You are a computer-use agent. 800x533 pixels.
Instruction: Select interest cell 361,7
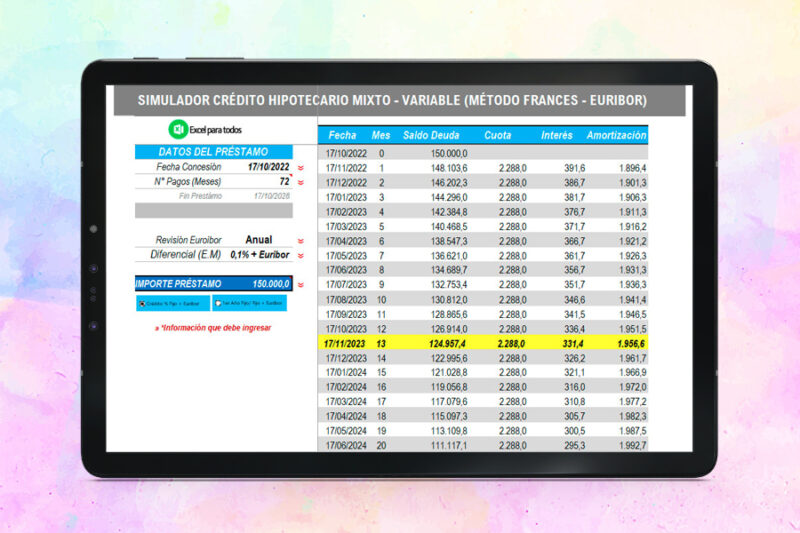[574, 256]
